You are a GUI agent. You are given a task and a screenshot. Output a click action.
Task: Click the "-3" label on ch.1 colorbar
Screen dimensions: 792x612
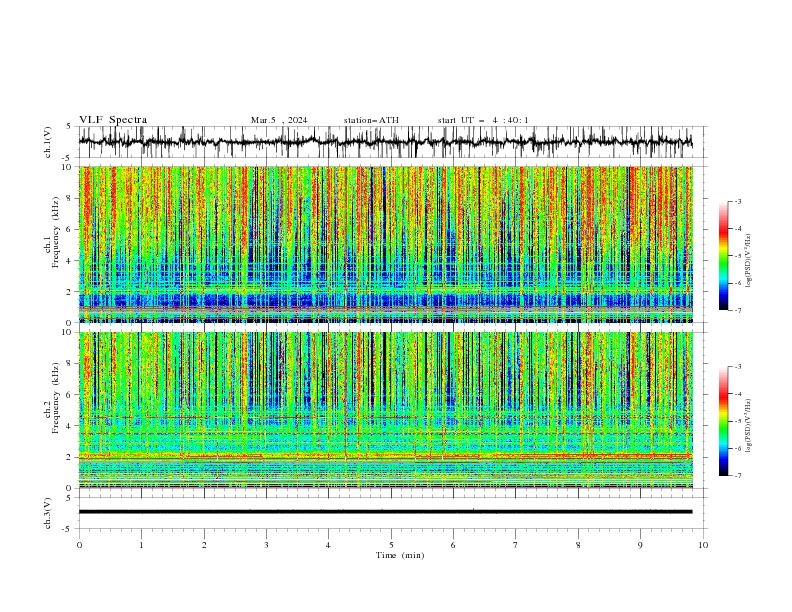click(x=738, y=201)
